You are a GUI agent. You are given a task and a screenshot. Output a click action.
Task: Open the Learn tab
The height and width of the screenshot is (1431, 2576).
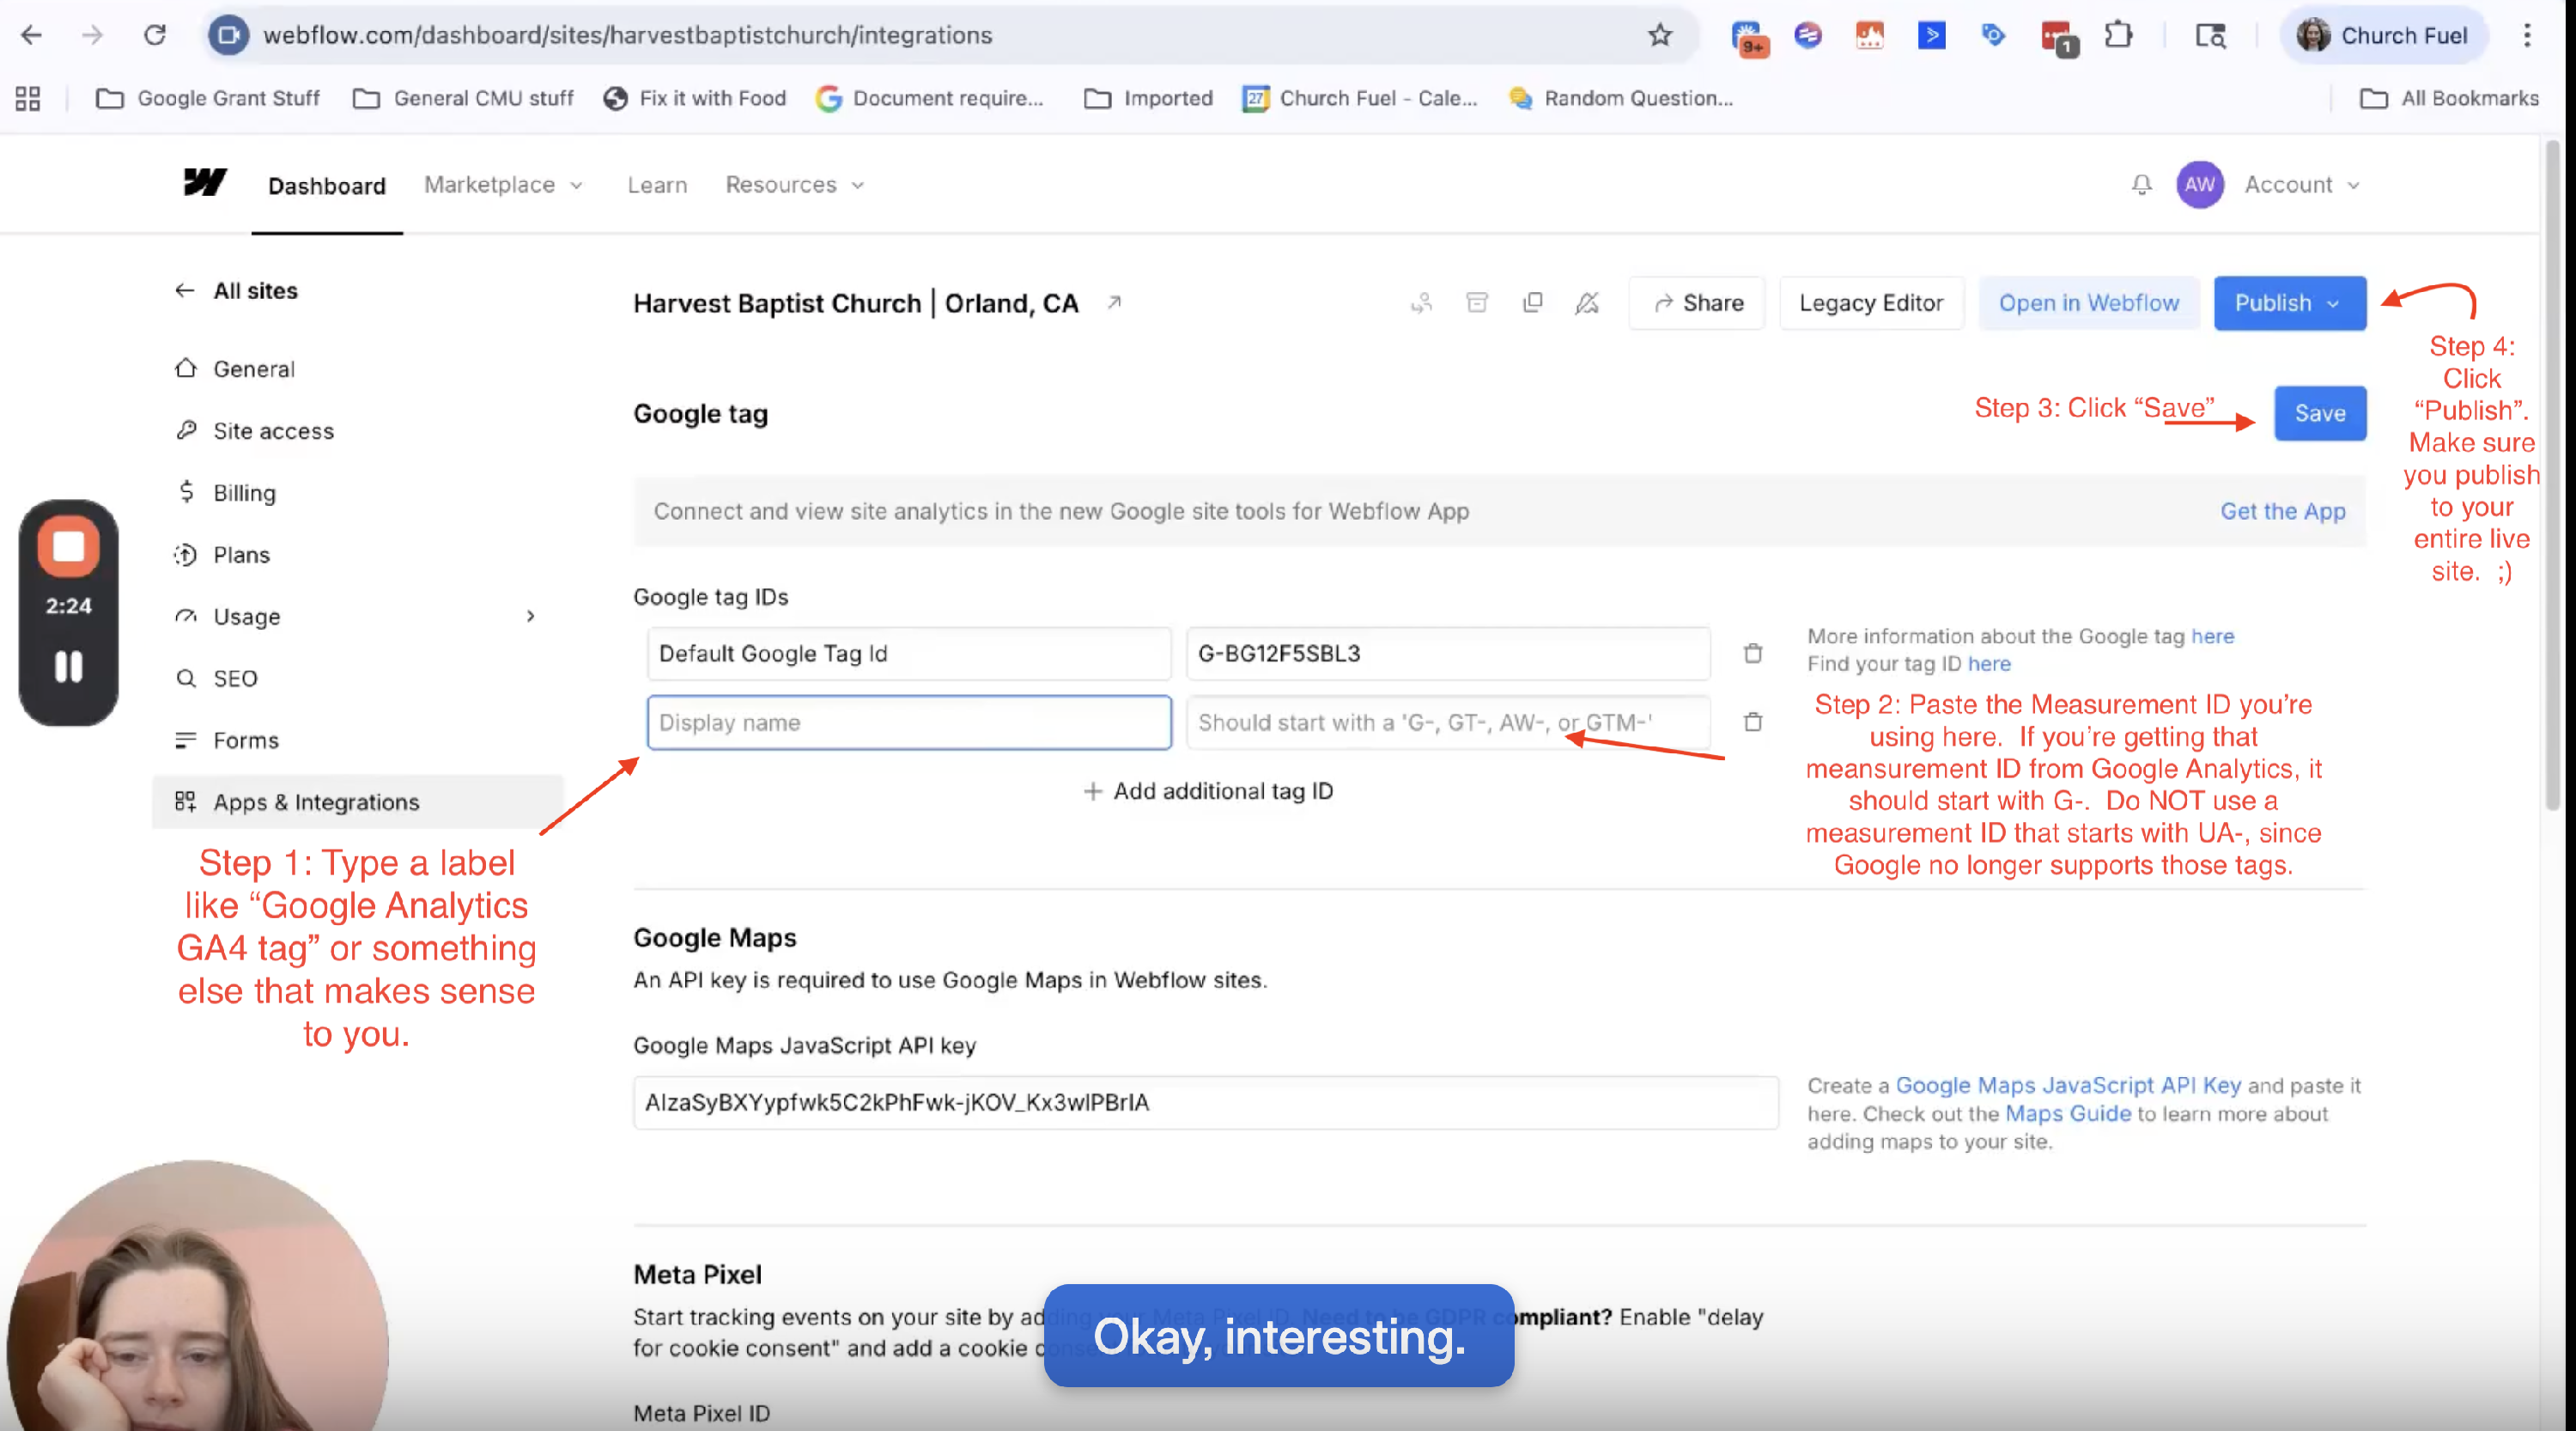pyautogui.click(x=657, y=185)
